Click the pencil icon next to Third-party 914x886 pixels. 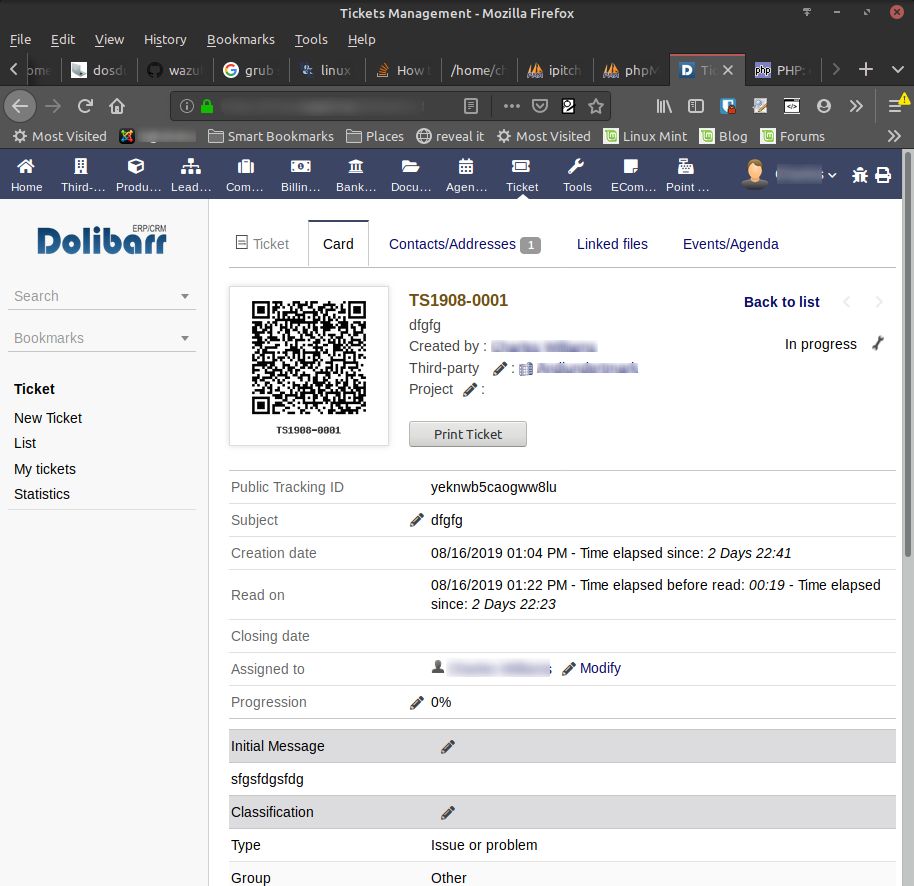(498, 368)
